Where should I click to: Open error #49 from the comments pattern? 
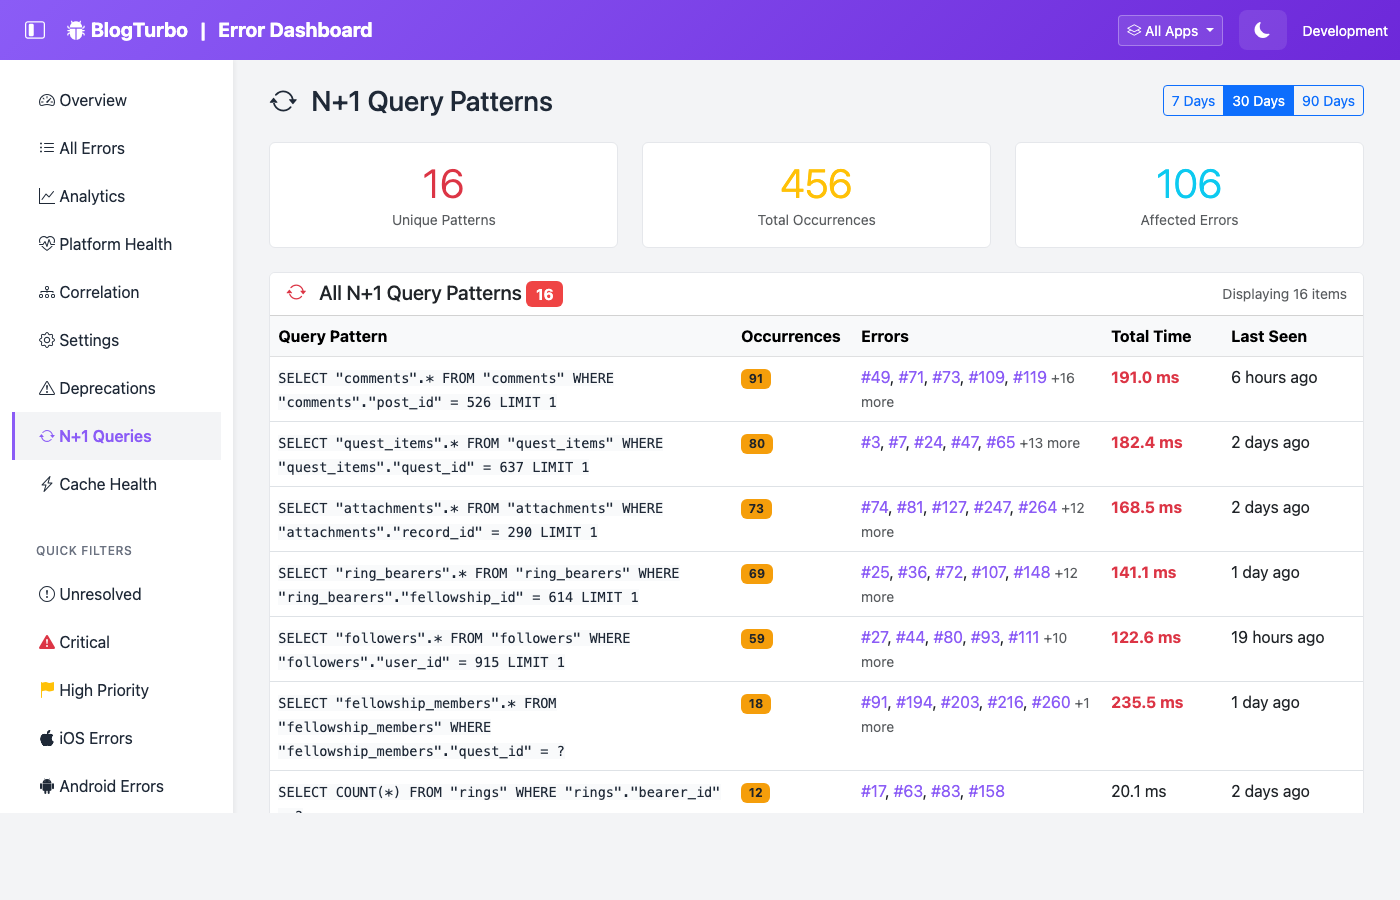(x=873, y=377)
